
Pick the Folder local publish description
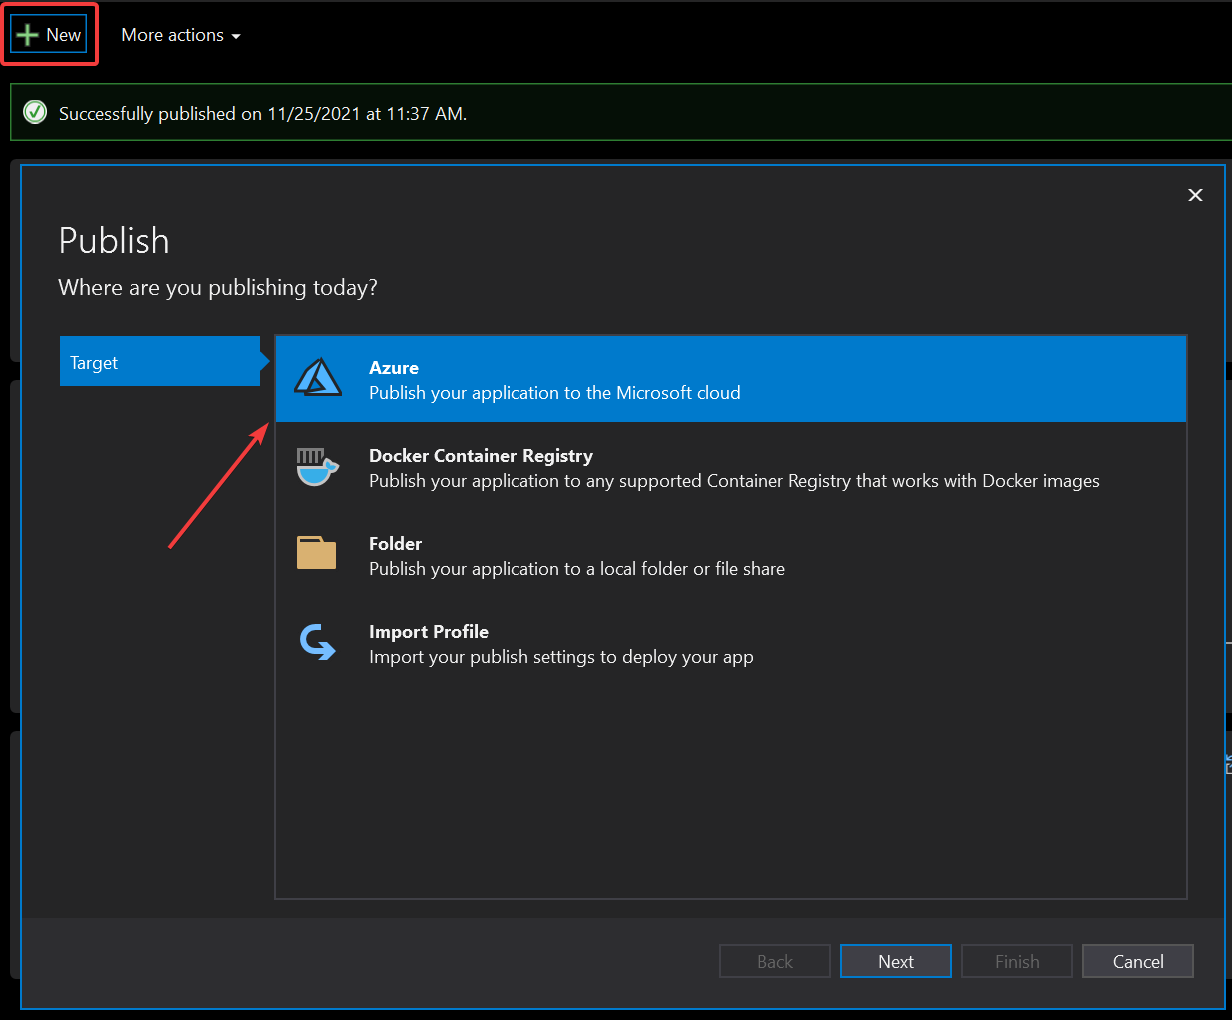pos(576,569)
